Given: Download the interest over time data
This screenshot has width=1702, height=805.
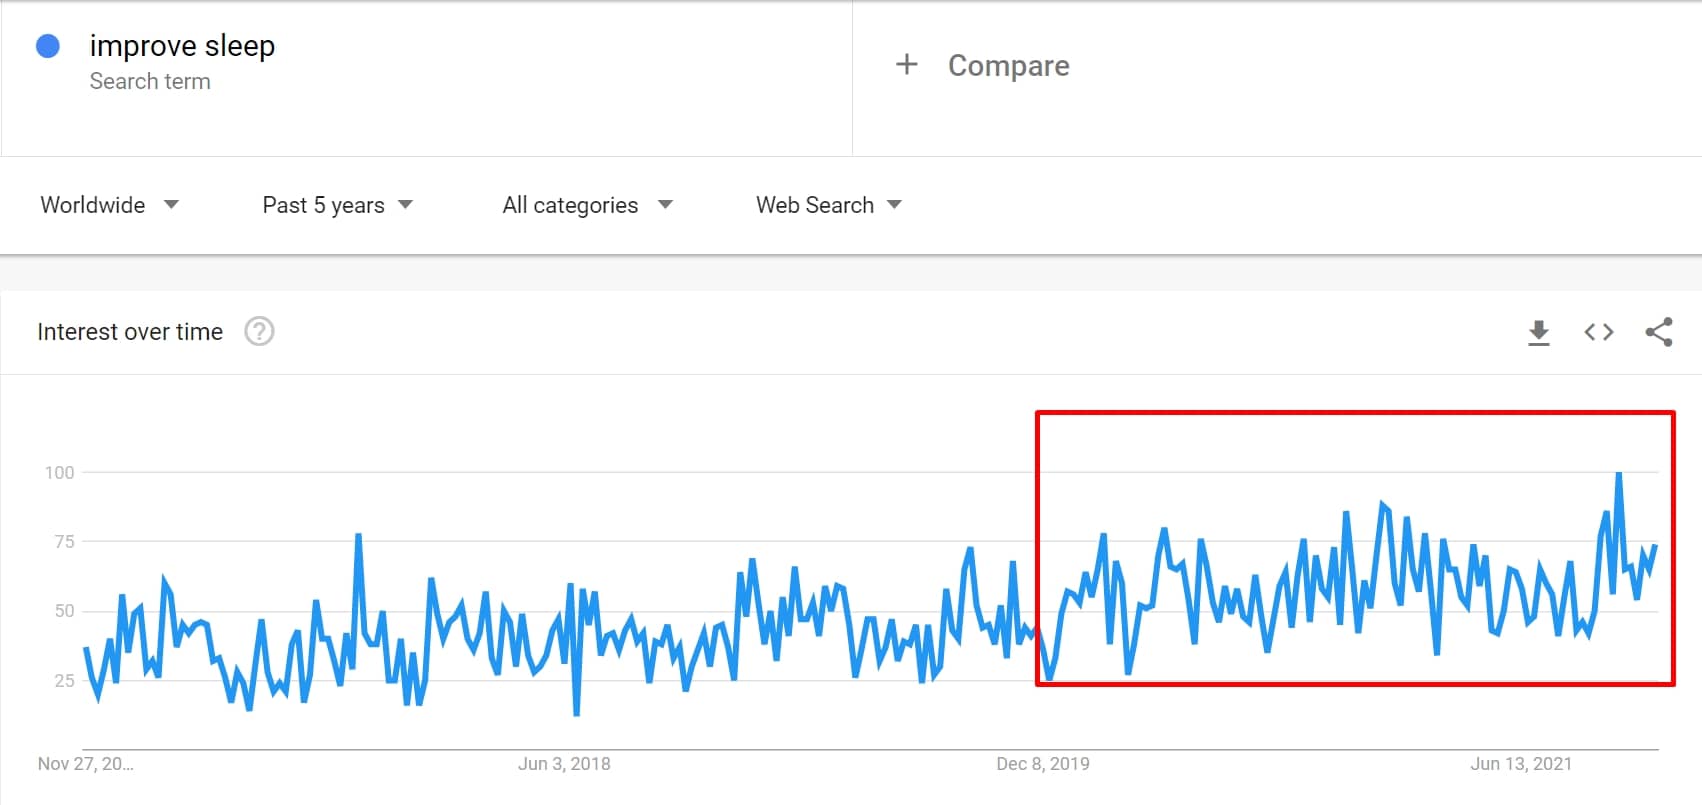Looking at the screenshot, I should click(x=1539, y=332).
